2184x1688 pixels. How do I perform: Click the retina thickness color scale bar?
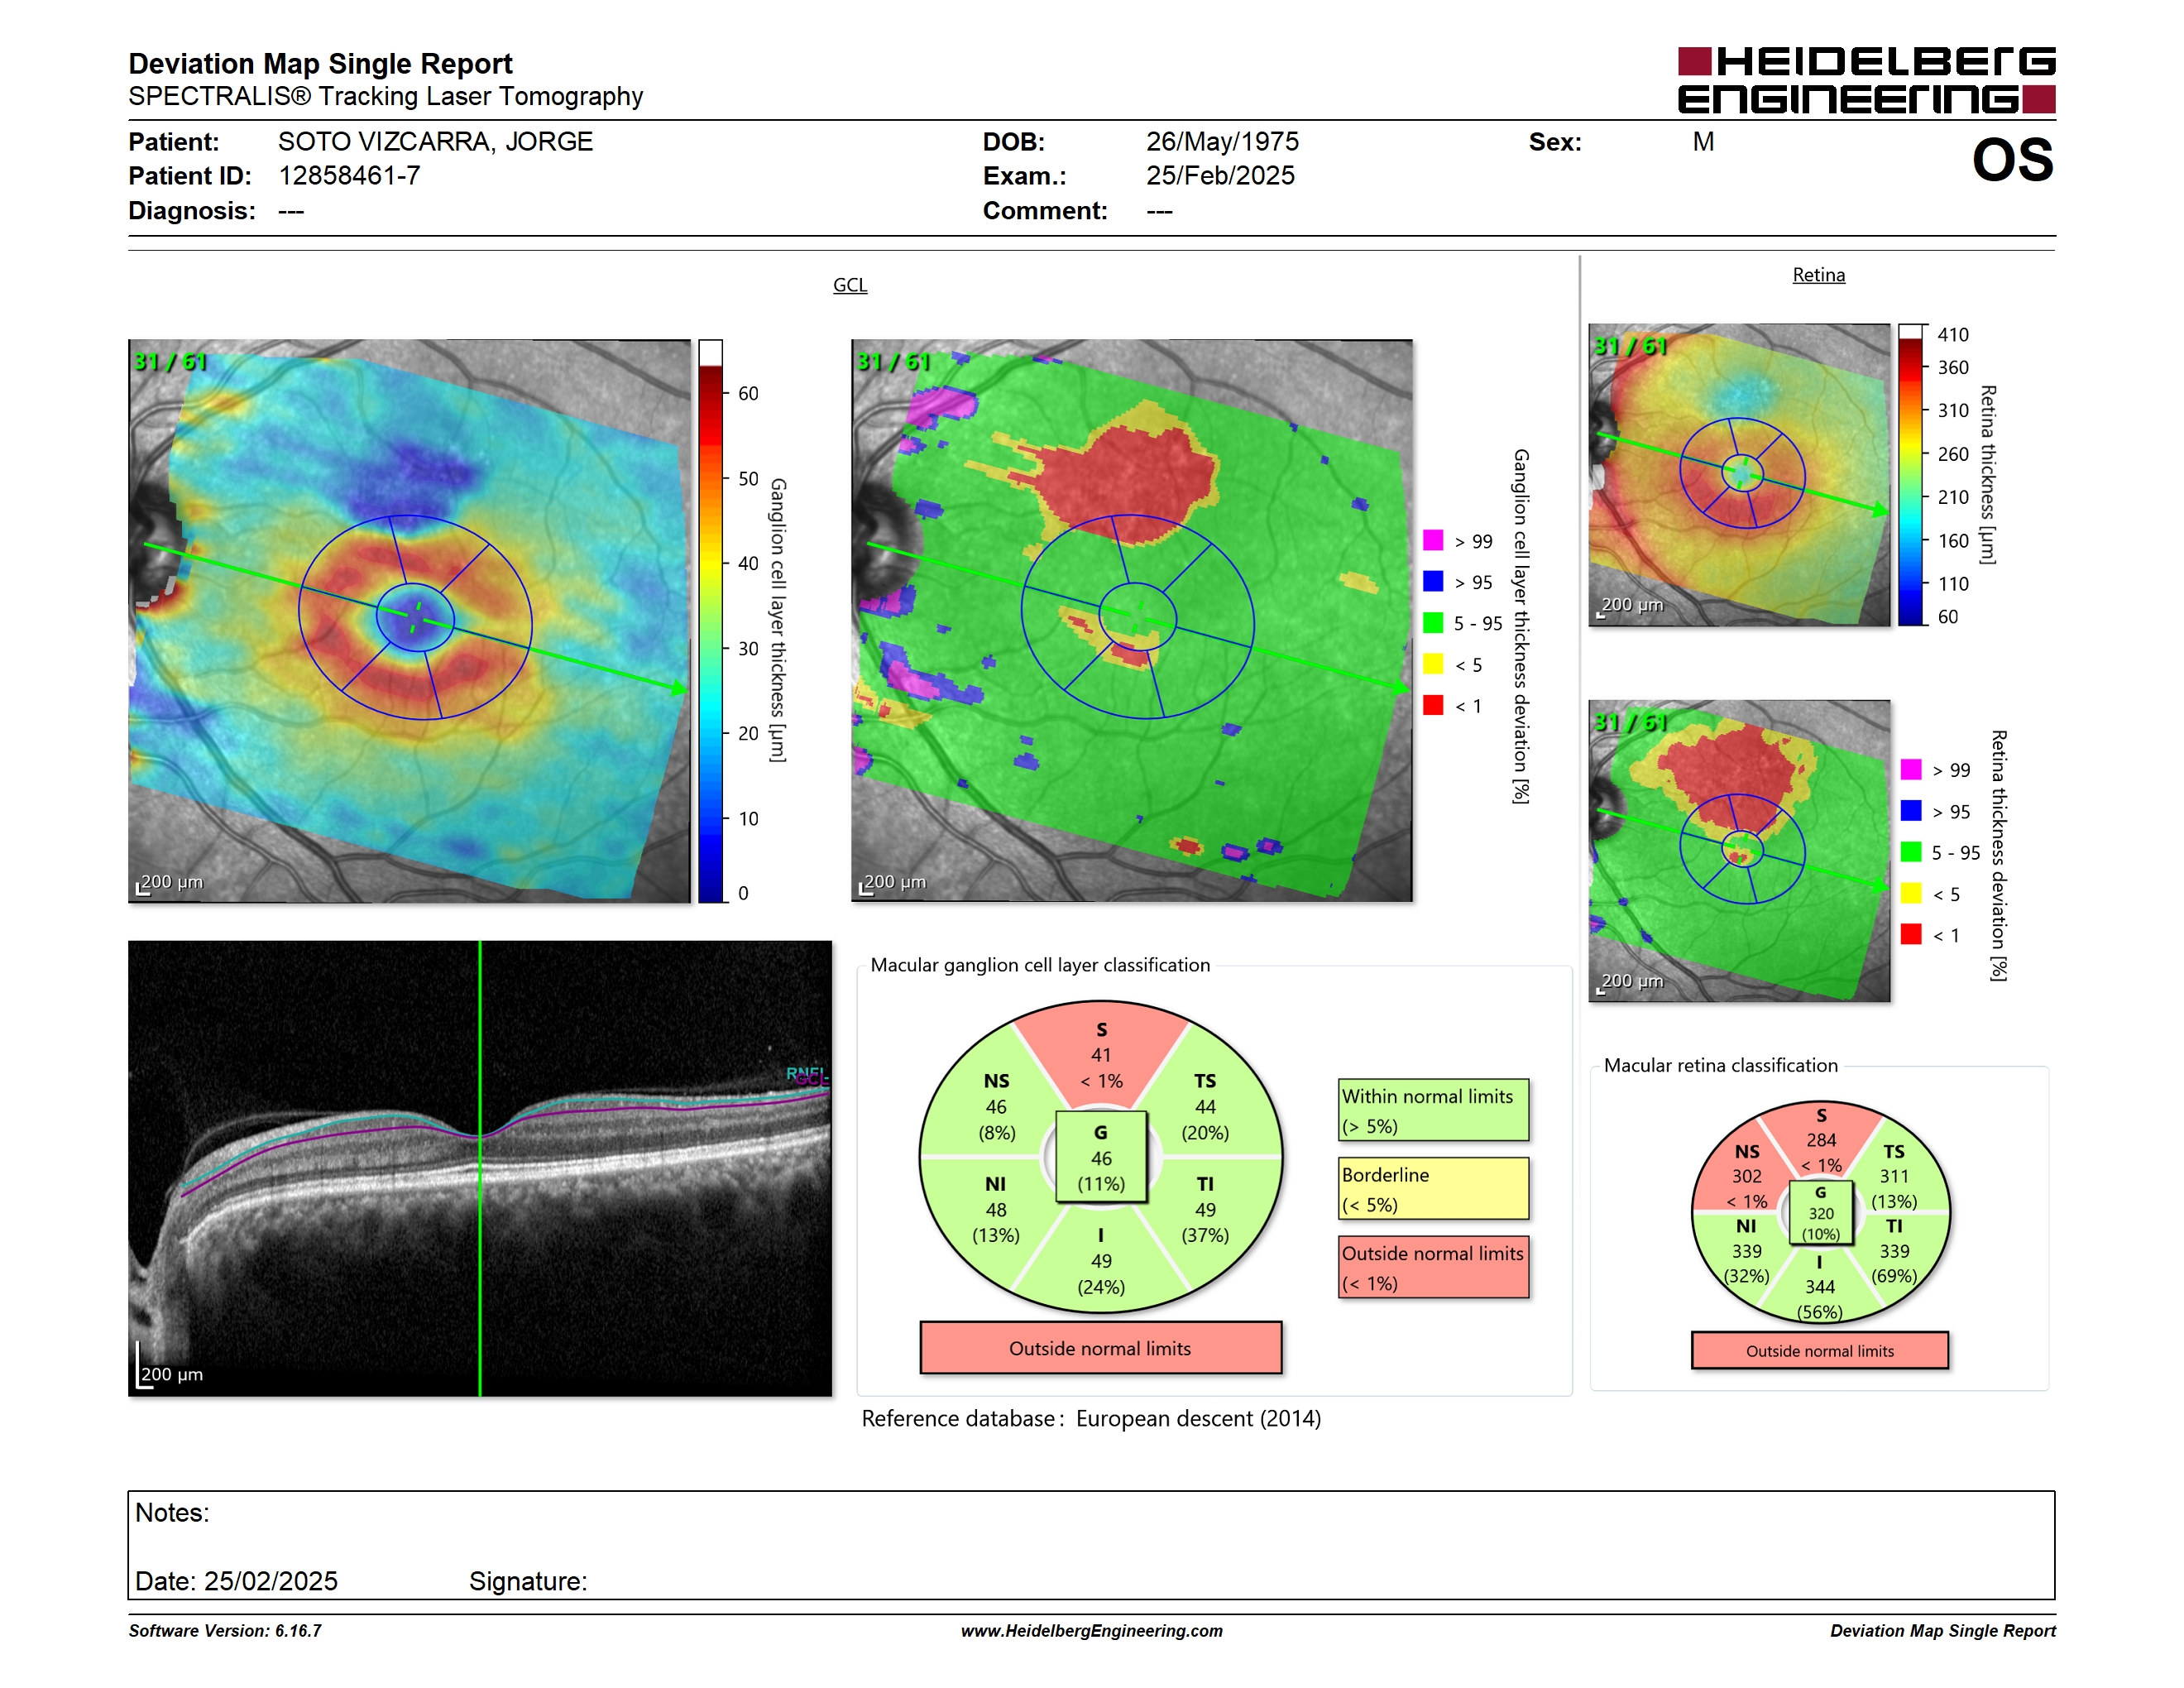pos(1911,475)
